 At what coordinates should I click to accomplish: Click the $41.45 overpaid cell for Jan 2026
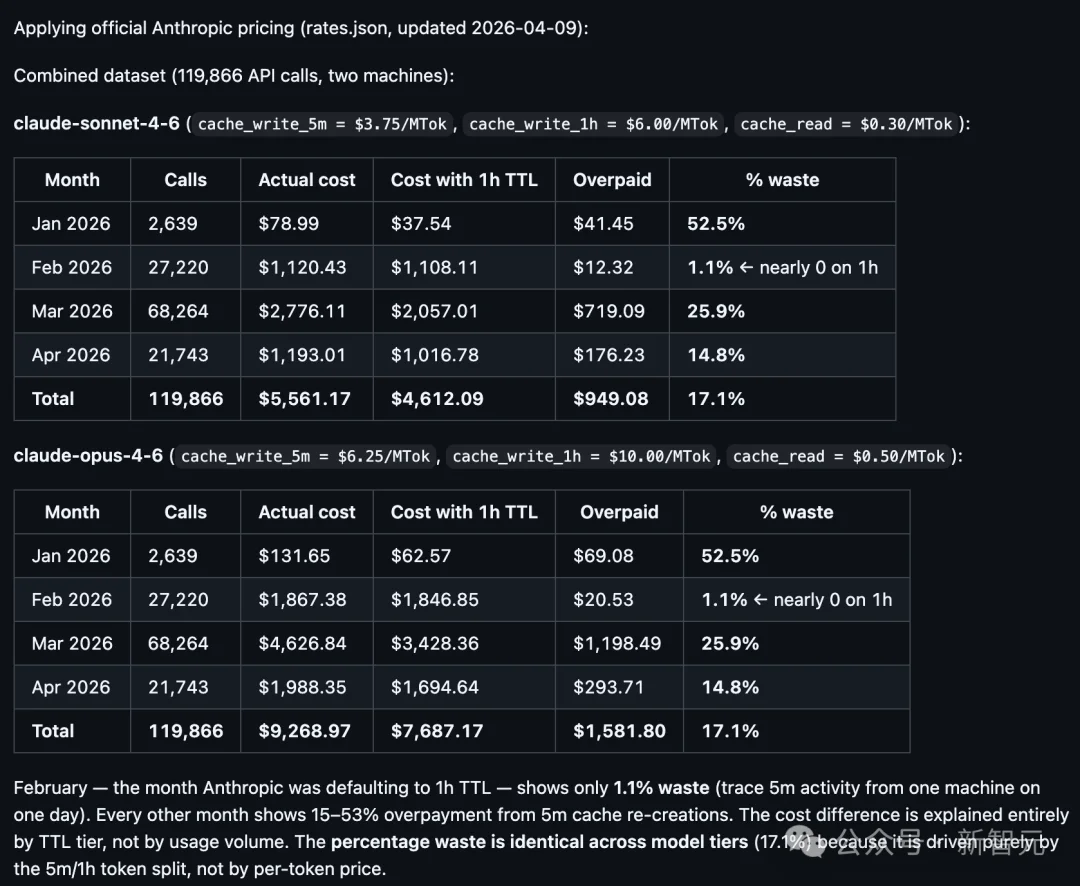click(603, 223)
